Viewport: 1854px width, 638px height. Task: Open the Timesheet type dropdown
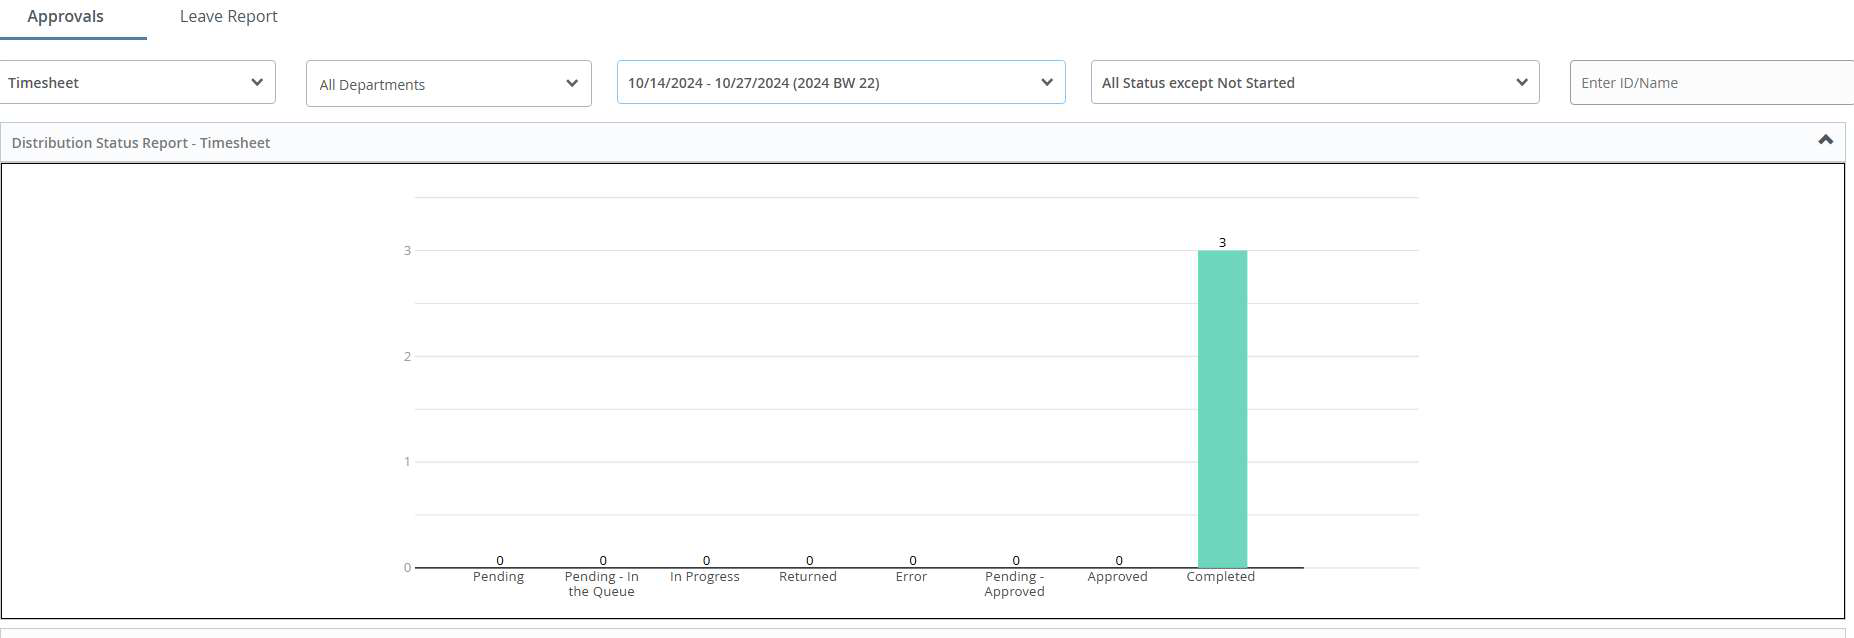tap(137, 83)
